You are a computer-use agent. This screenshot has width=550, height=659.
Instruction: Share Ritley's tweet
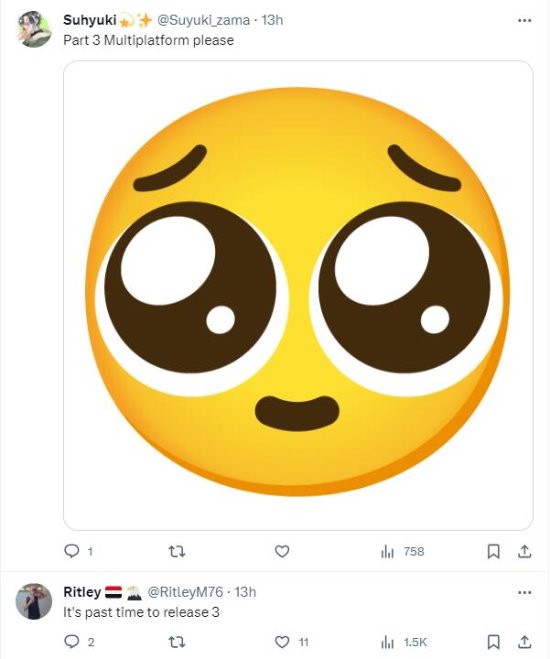click(524, 642)
